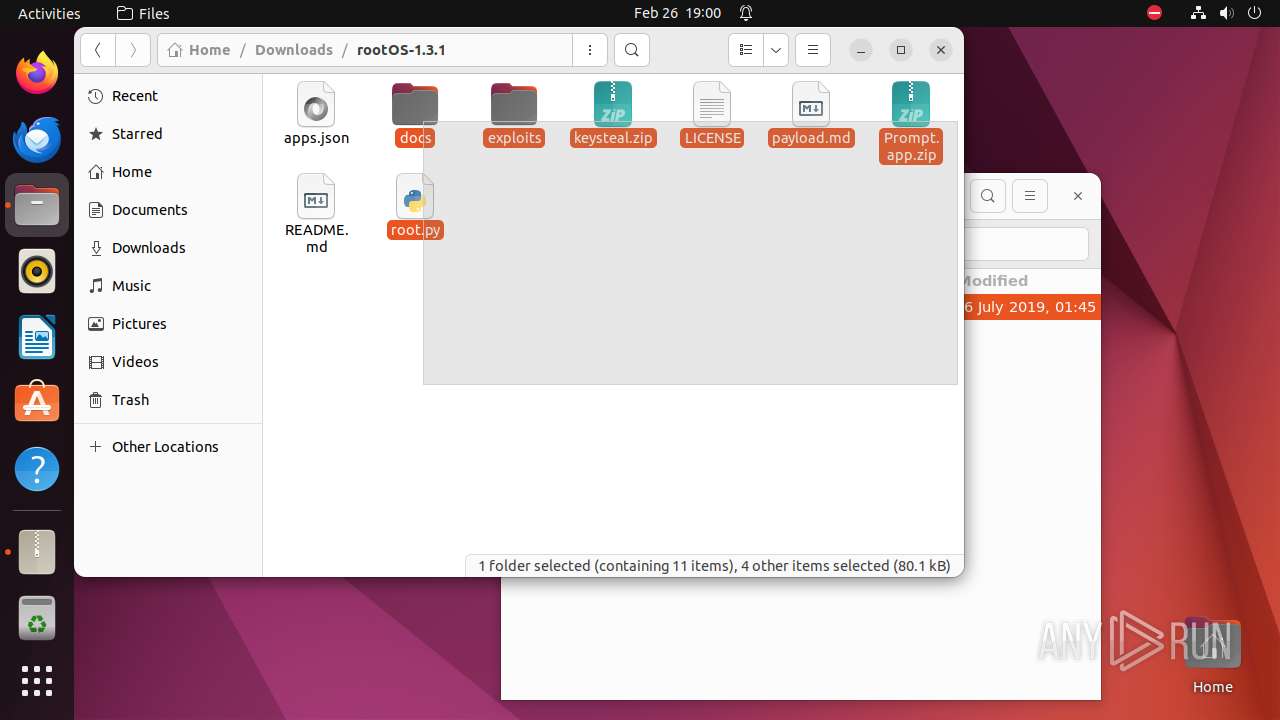Expand the view options dropdown arrow

point(776,50)
